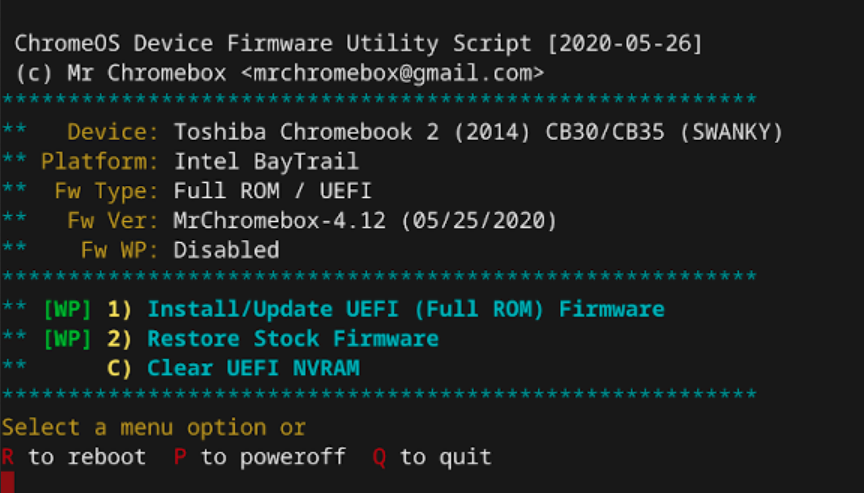
Task: Click the mrchromebox@gmail.com email address
Action: tap(392, 73)
